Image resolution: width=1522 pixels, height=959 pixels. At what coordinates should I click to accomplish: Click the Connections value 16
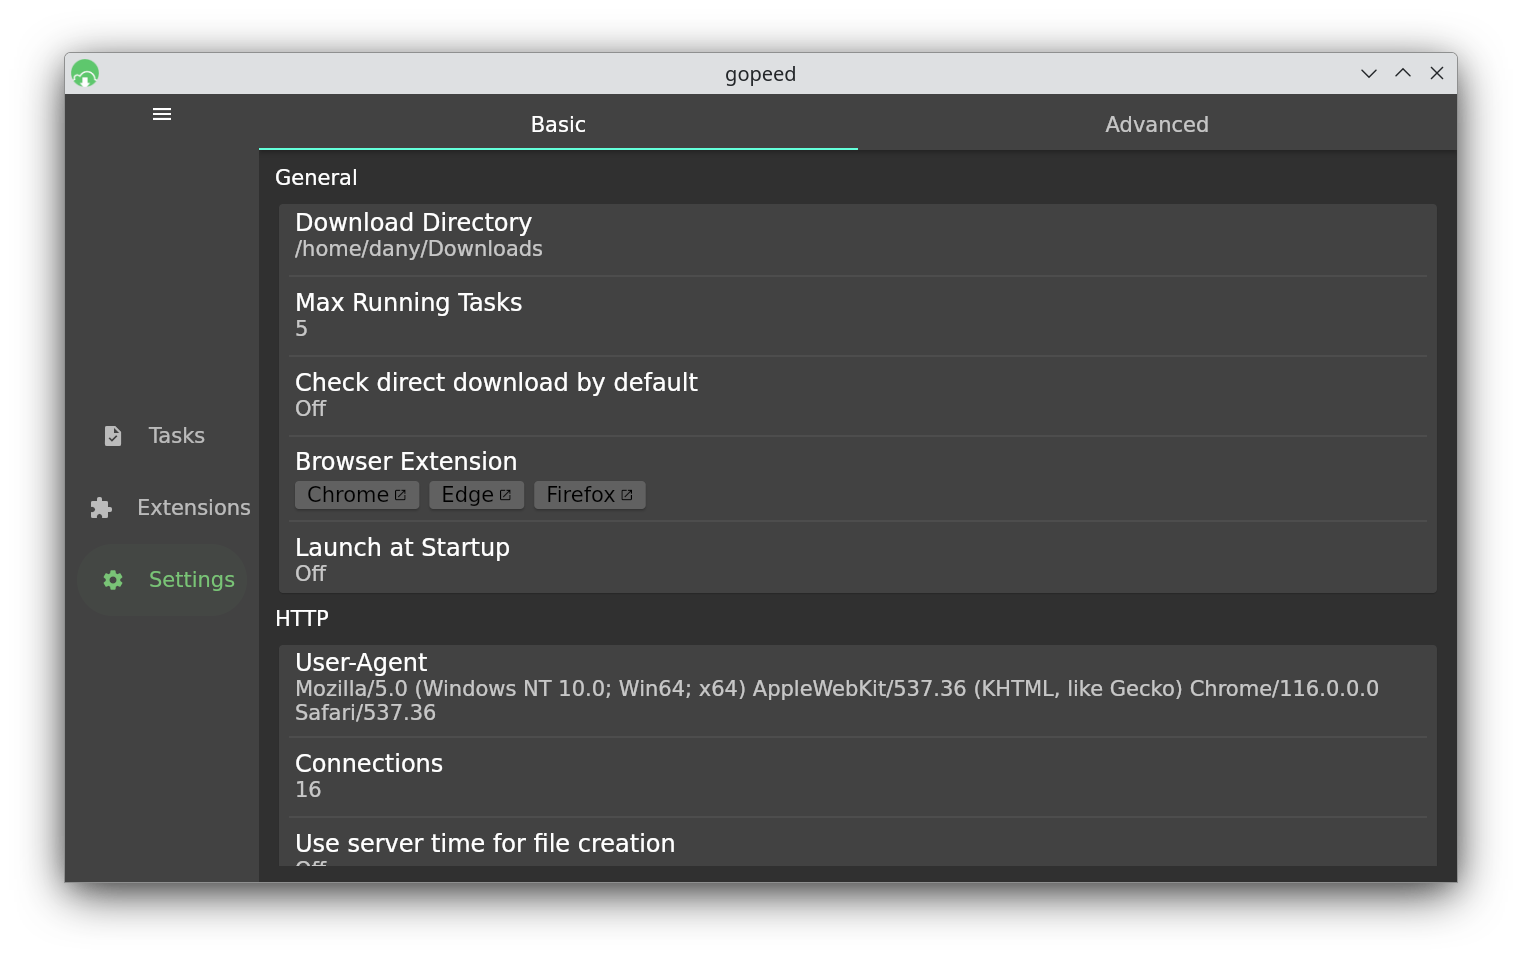coord(308,790)
